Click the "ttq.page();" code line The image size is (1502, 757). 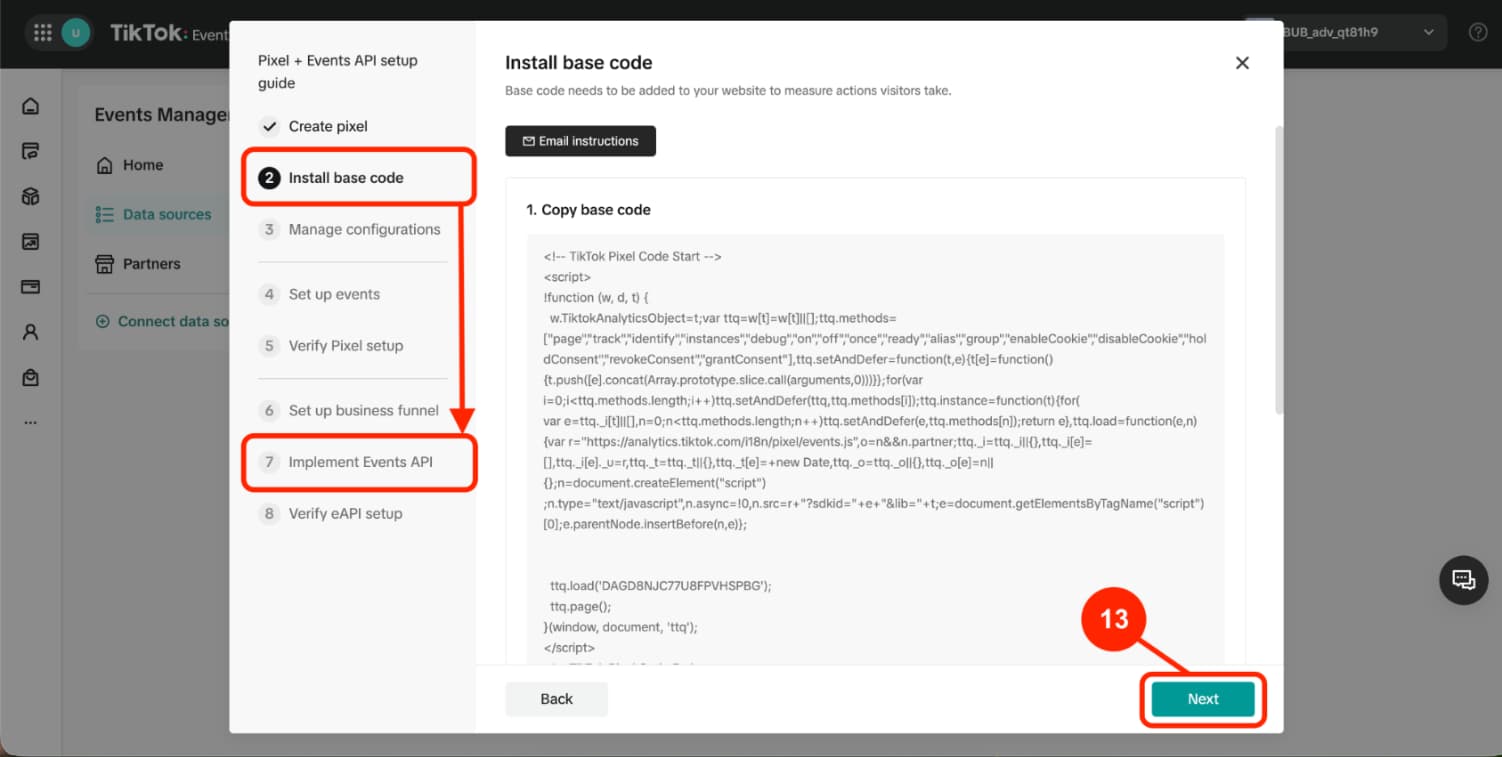[x=580, y=606]
